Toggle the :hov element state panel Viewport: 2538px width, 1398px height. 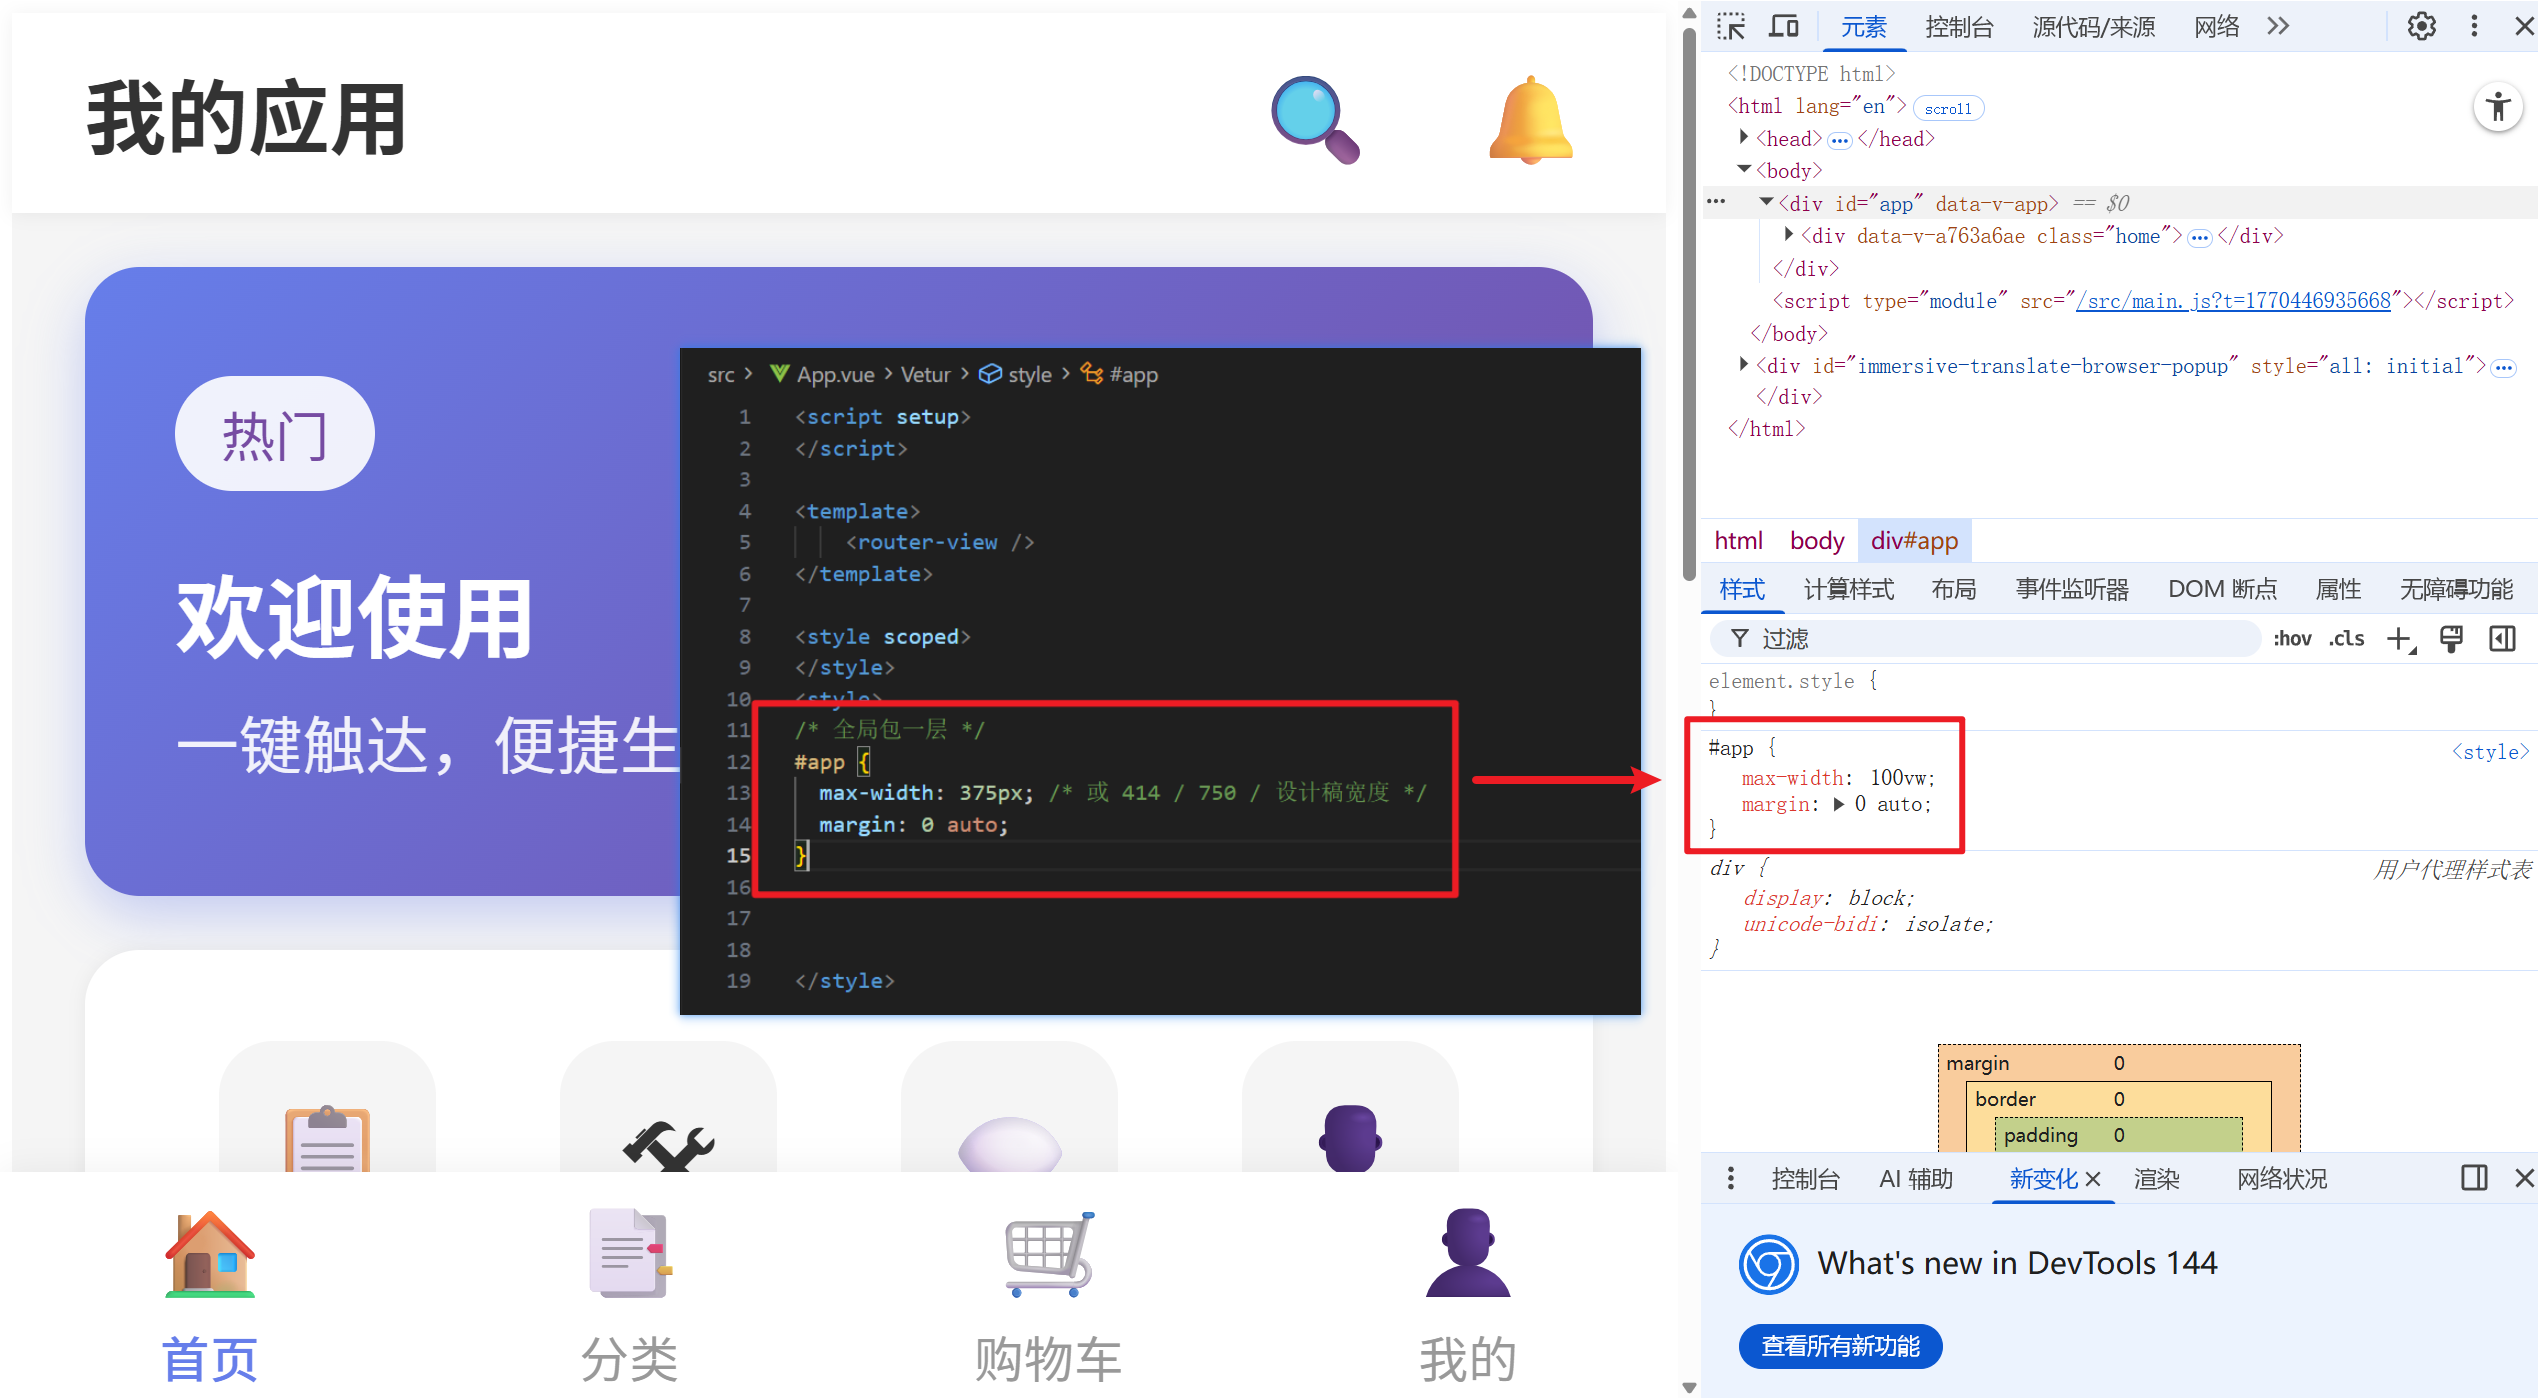click(x=2291, y=639)
